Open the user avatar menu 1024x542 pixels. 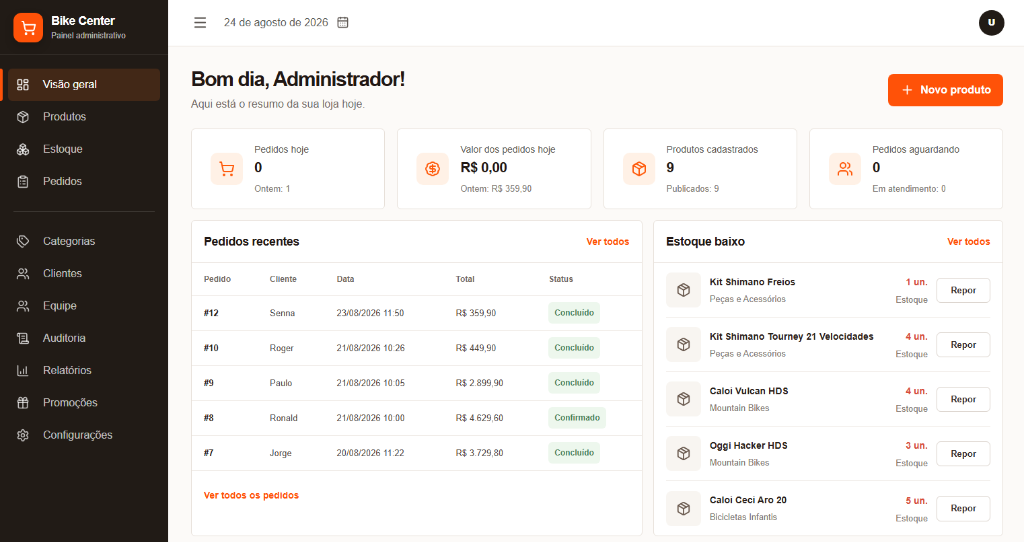991,23
